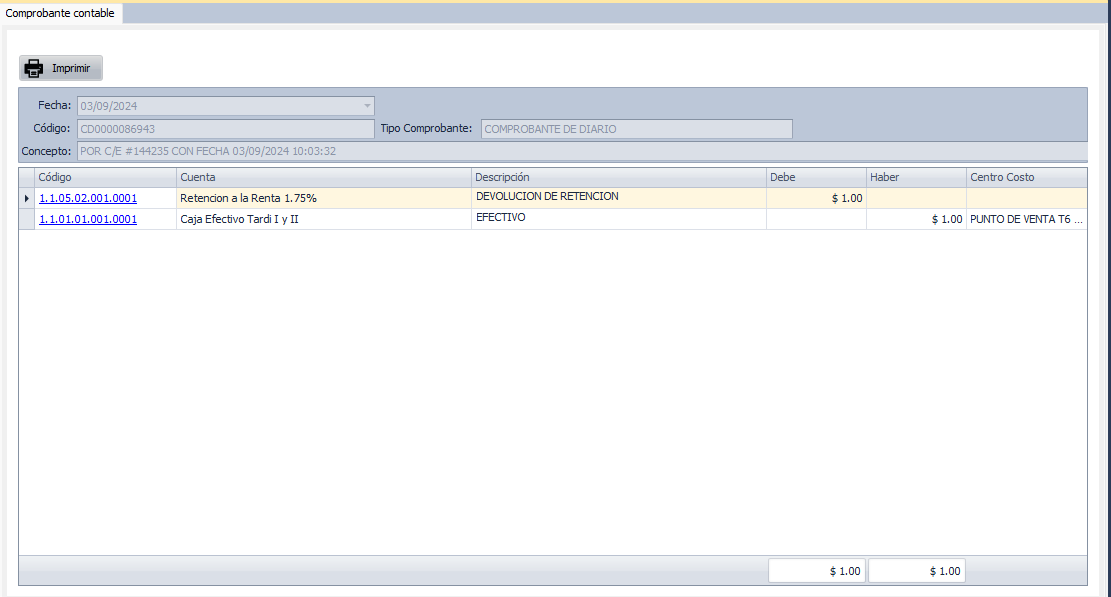Click the Concepto text field
This screenshot has width=1111, height=597.
coord(580,151)
